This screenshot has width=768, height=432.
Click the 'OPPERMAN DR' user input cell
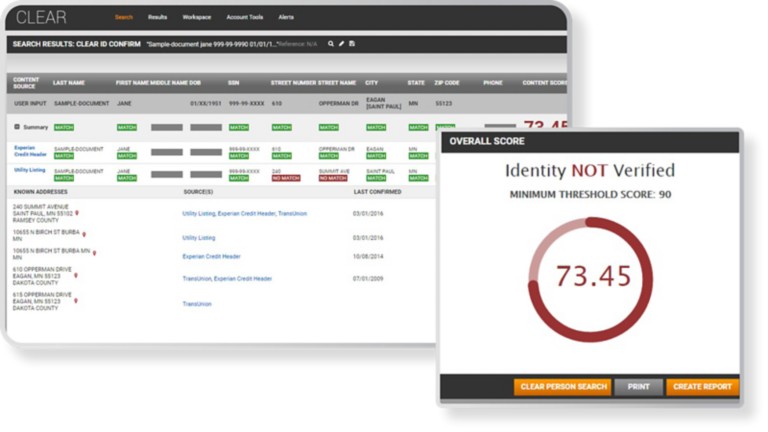pyautogui.click(x=338, y=104)
